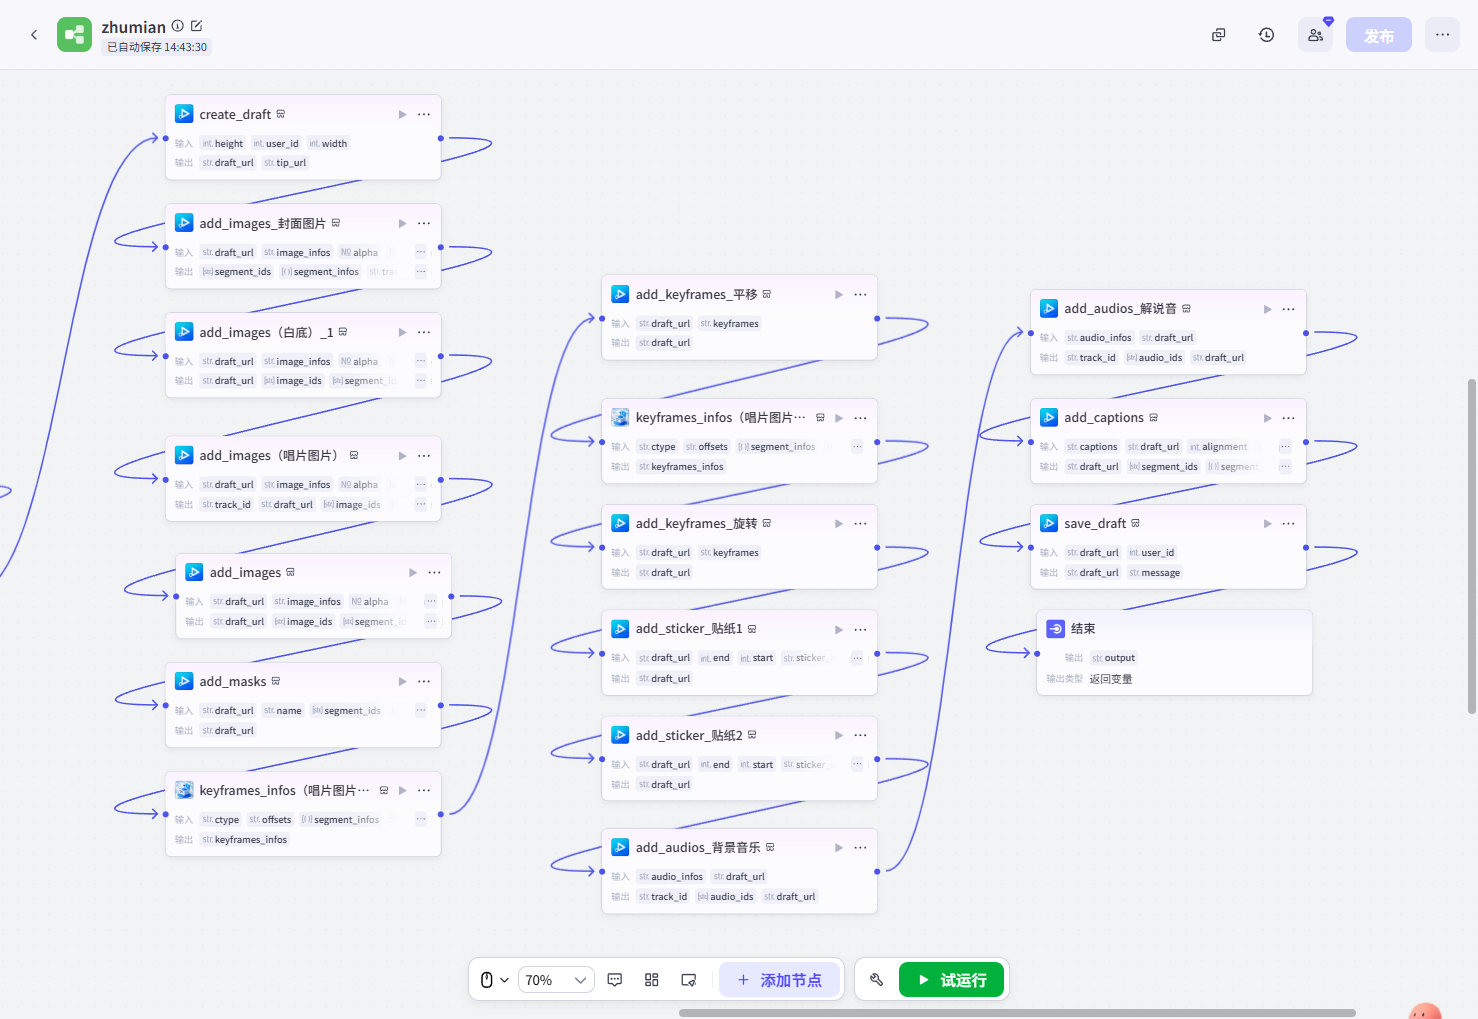Expand hidden inputs of add_sticker_贴纸1
This screenshot has height=1019, width=1478.
[x=857, y=658]
